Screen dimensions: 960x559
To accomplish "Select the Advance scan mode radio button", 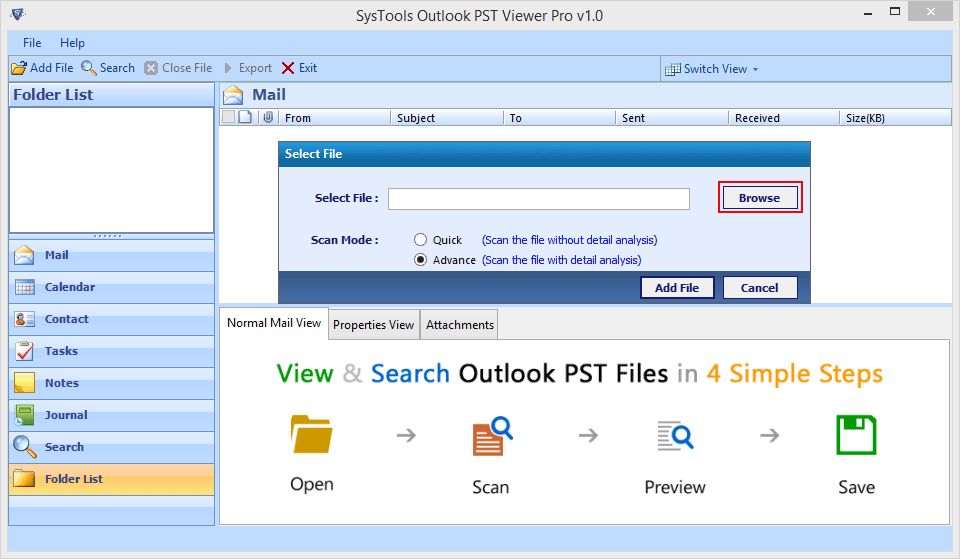I will click(420, 260).
